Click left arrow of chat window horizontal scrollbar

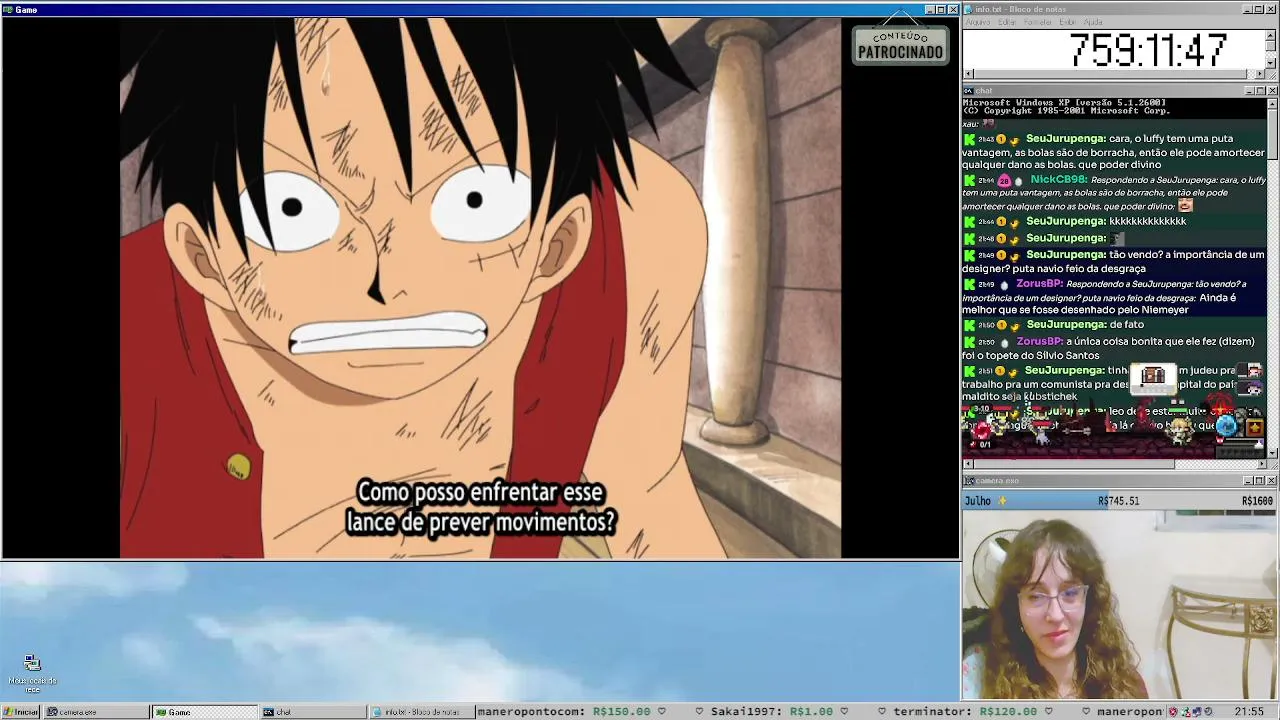click(968, 464)
